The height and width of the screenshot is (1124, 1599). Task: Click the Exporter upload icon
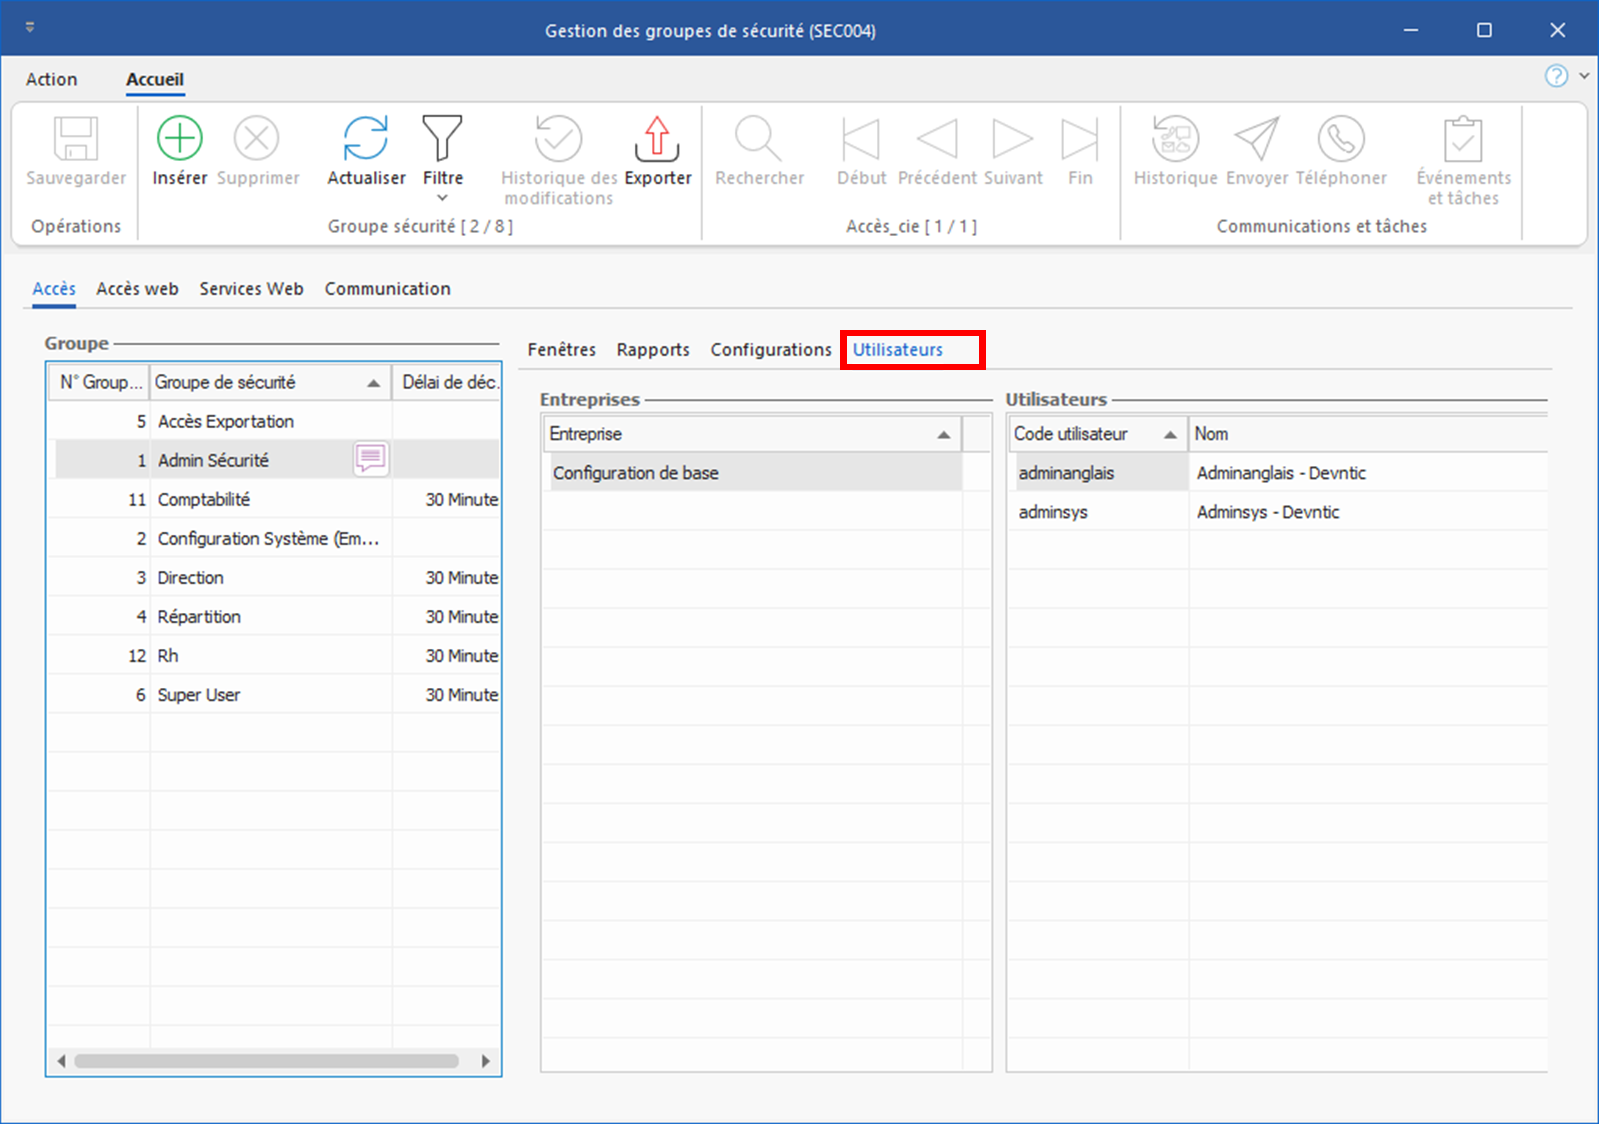657,138
